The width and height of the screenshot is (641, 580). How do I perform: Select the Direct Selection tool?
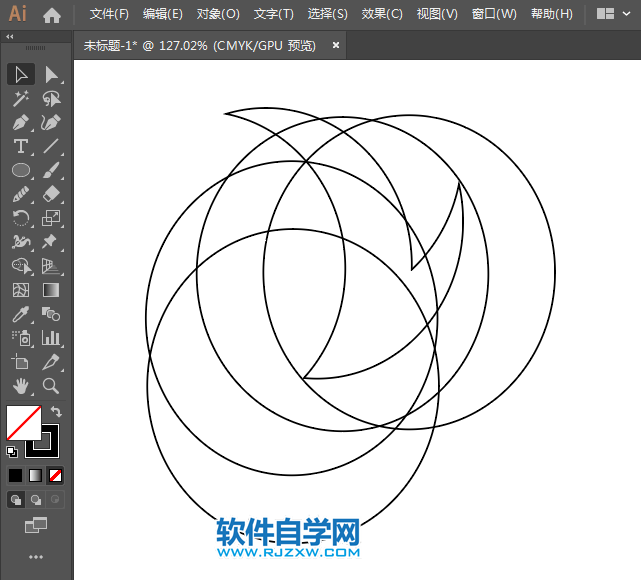(x=51, y=74)
